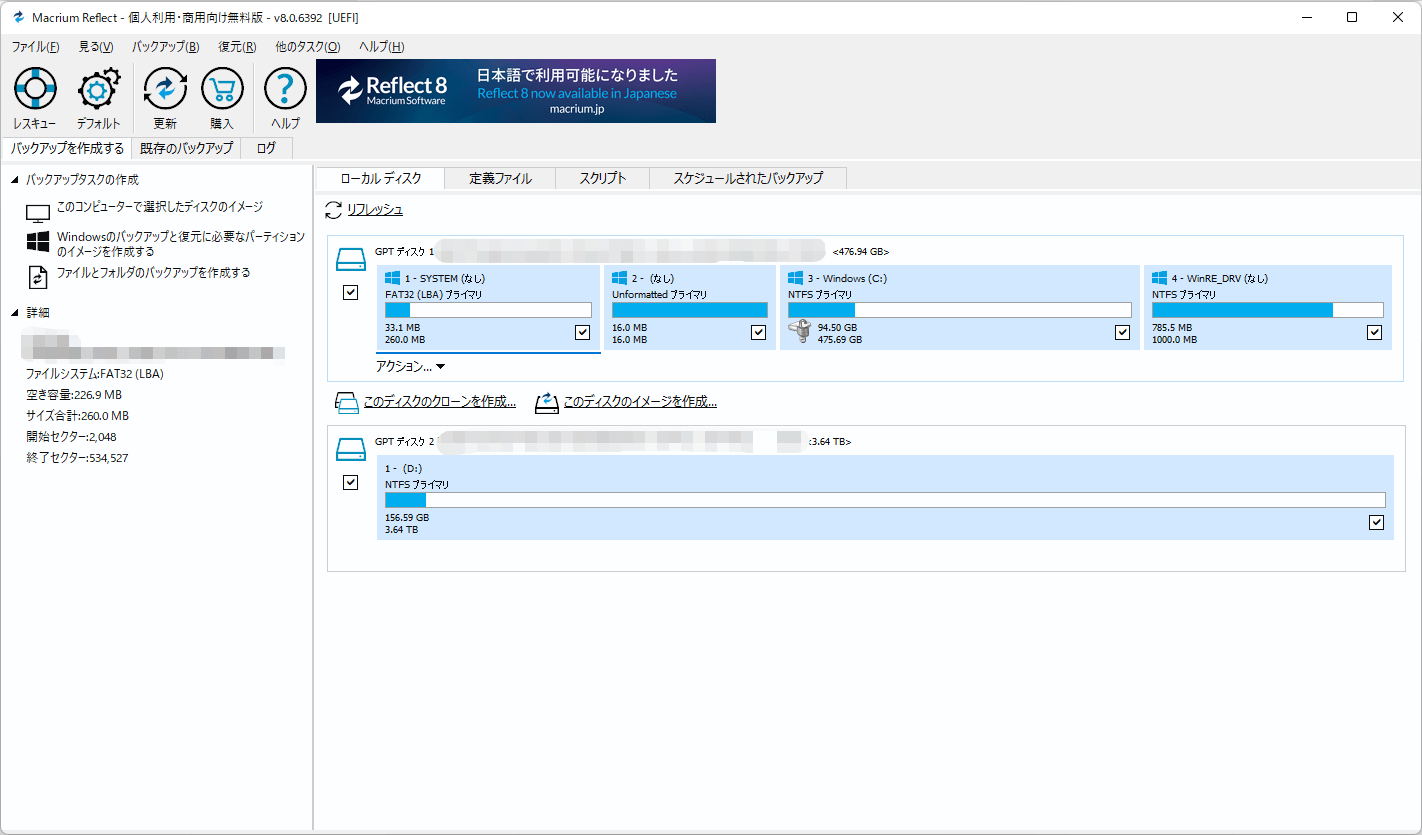Click the clone disk icon beside クローンを作成
The height and width of the screenshot is (835, 1422).
tap(346, 402)
